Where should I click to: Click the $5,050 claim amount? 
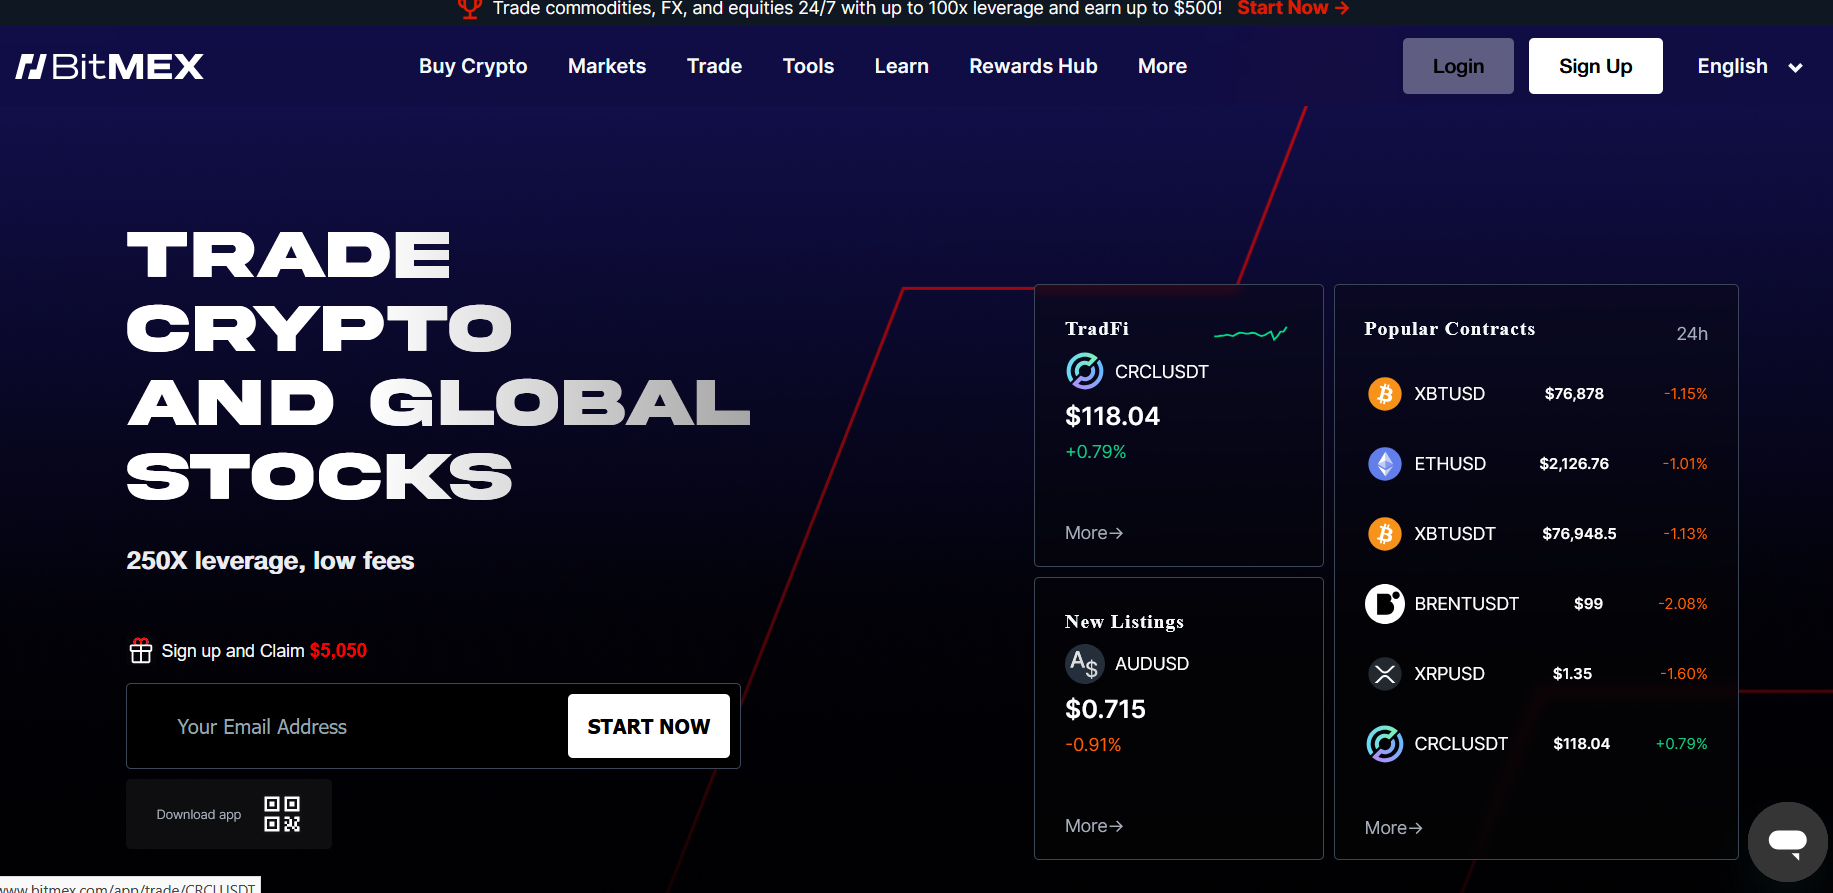338,651
